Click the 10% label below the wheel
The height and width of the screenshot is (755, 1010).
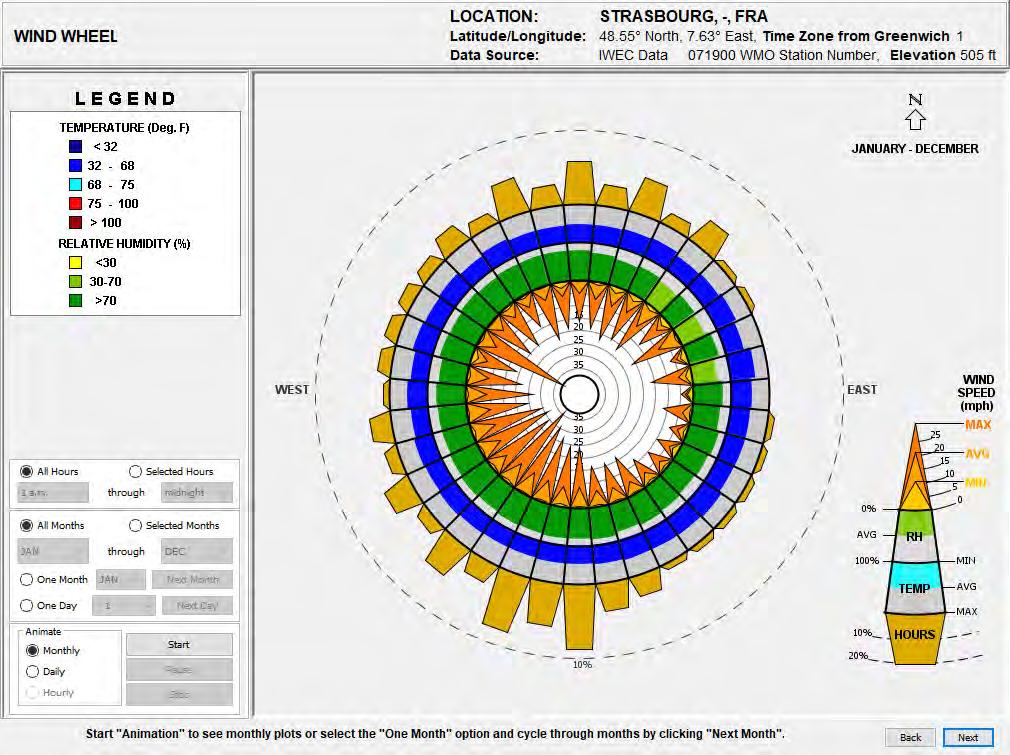click(582, 665)
